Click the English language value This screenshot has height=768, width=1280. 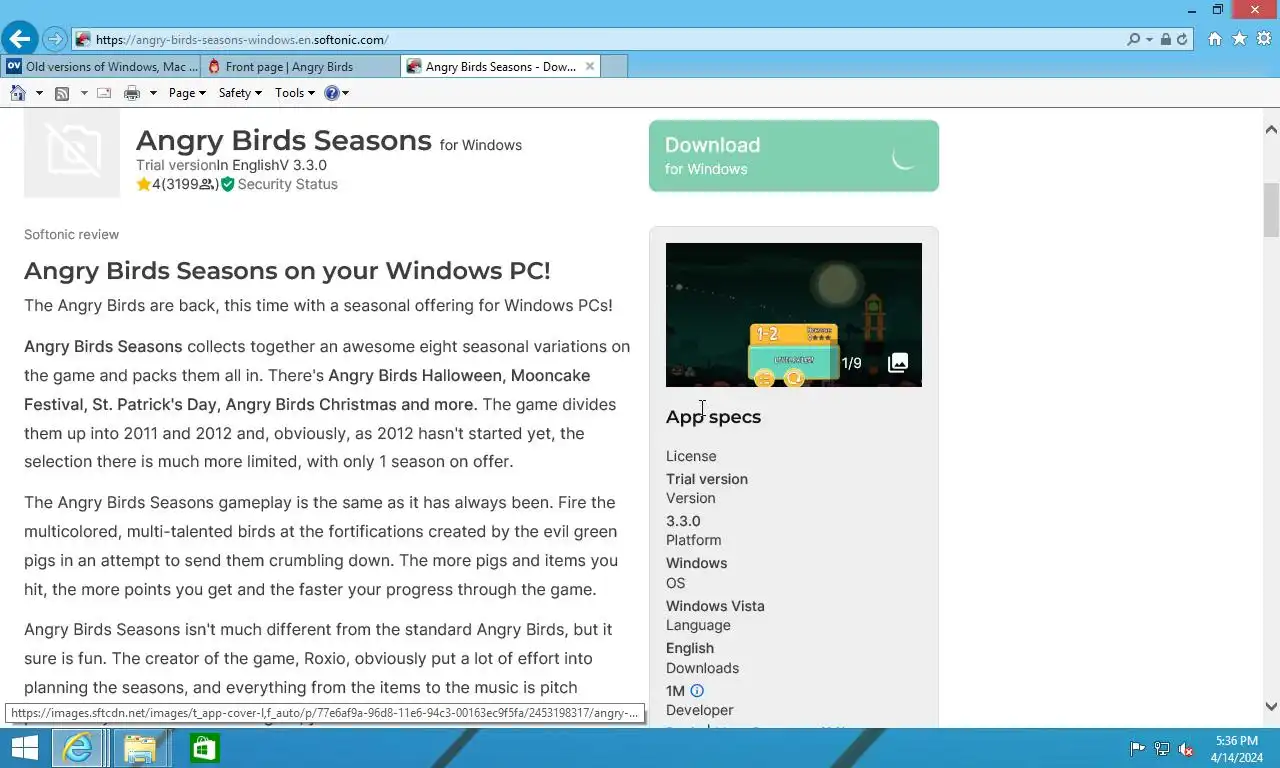point(690,648)
